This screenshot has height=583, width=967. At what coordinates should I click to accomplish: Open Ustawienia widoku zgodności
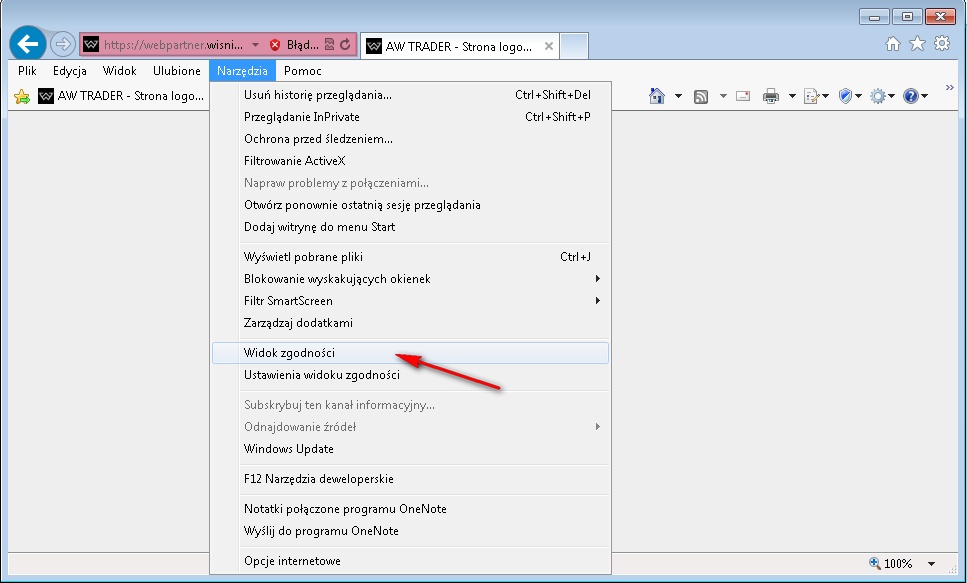(x=410, y=375)
